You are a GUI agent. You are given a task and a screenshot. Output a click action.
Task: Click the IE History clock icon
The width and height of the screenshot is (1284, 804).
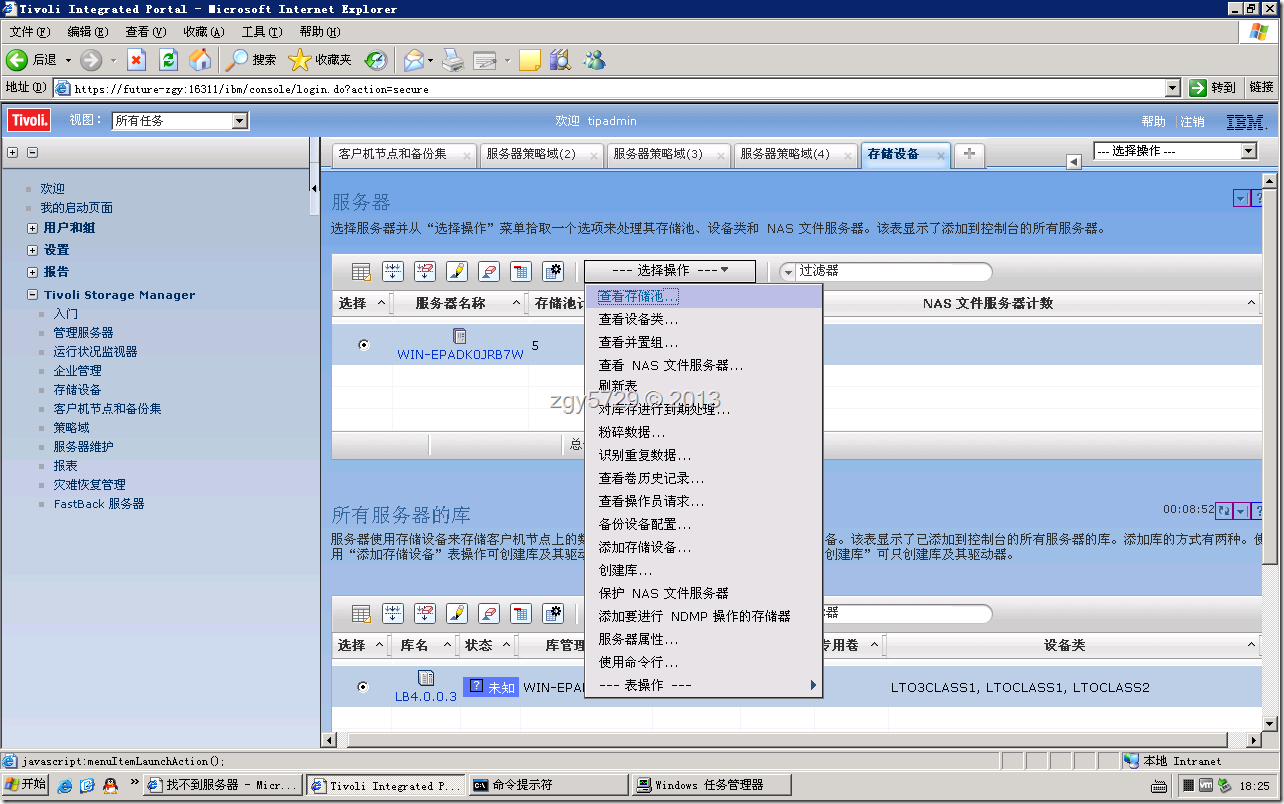coord(375,60)
